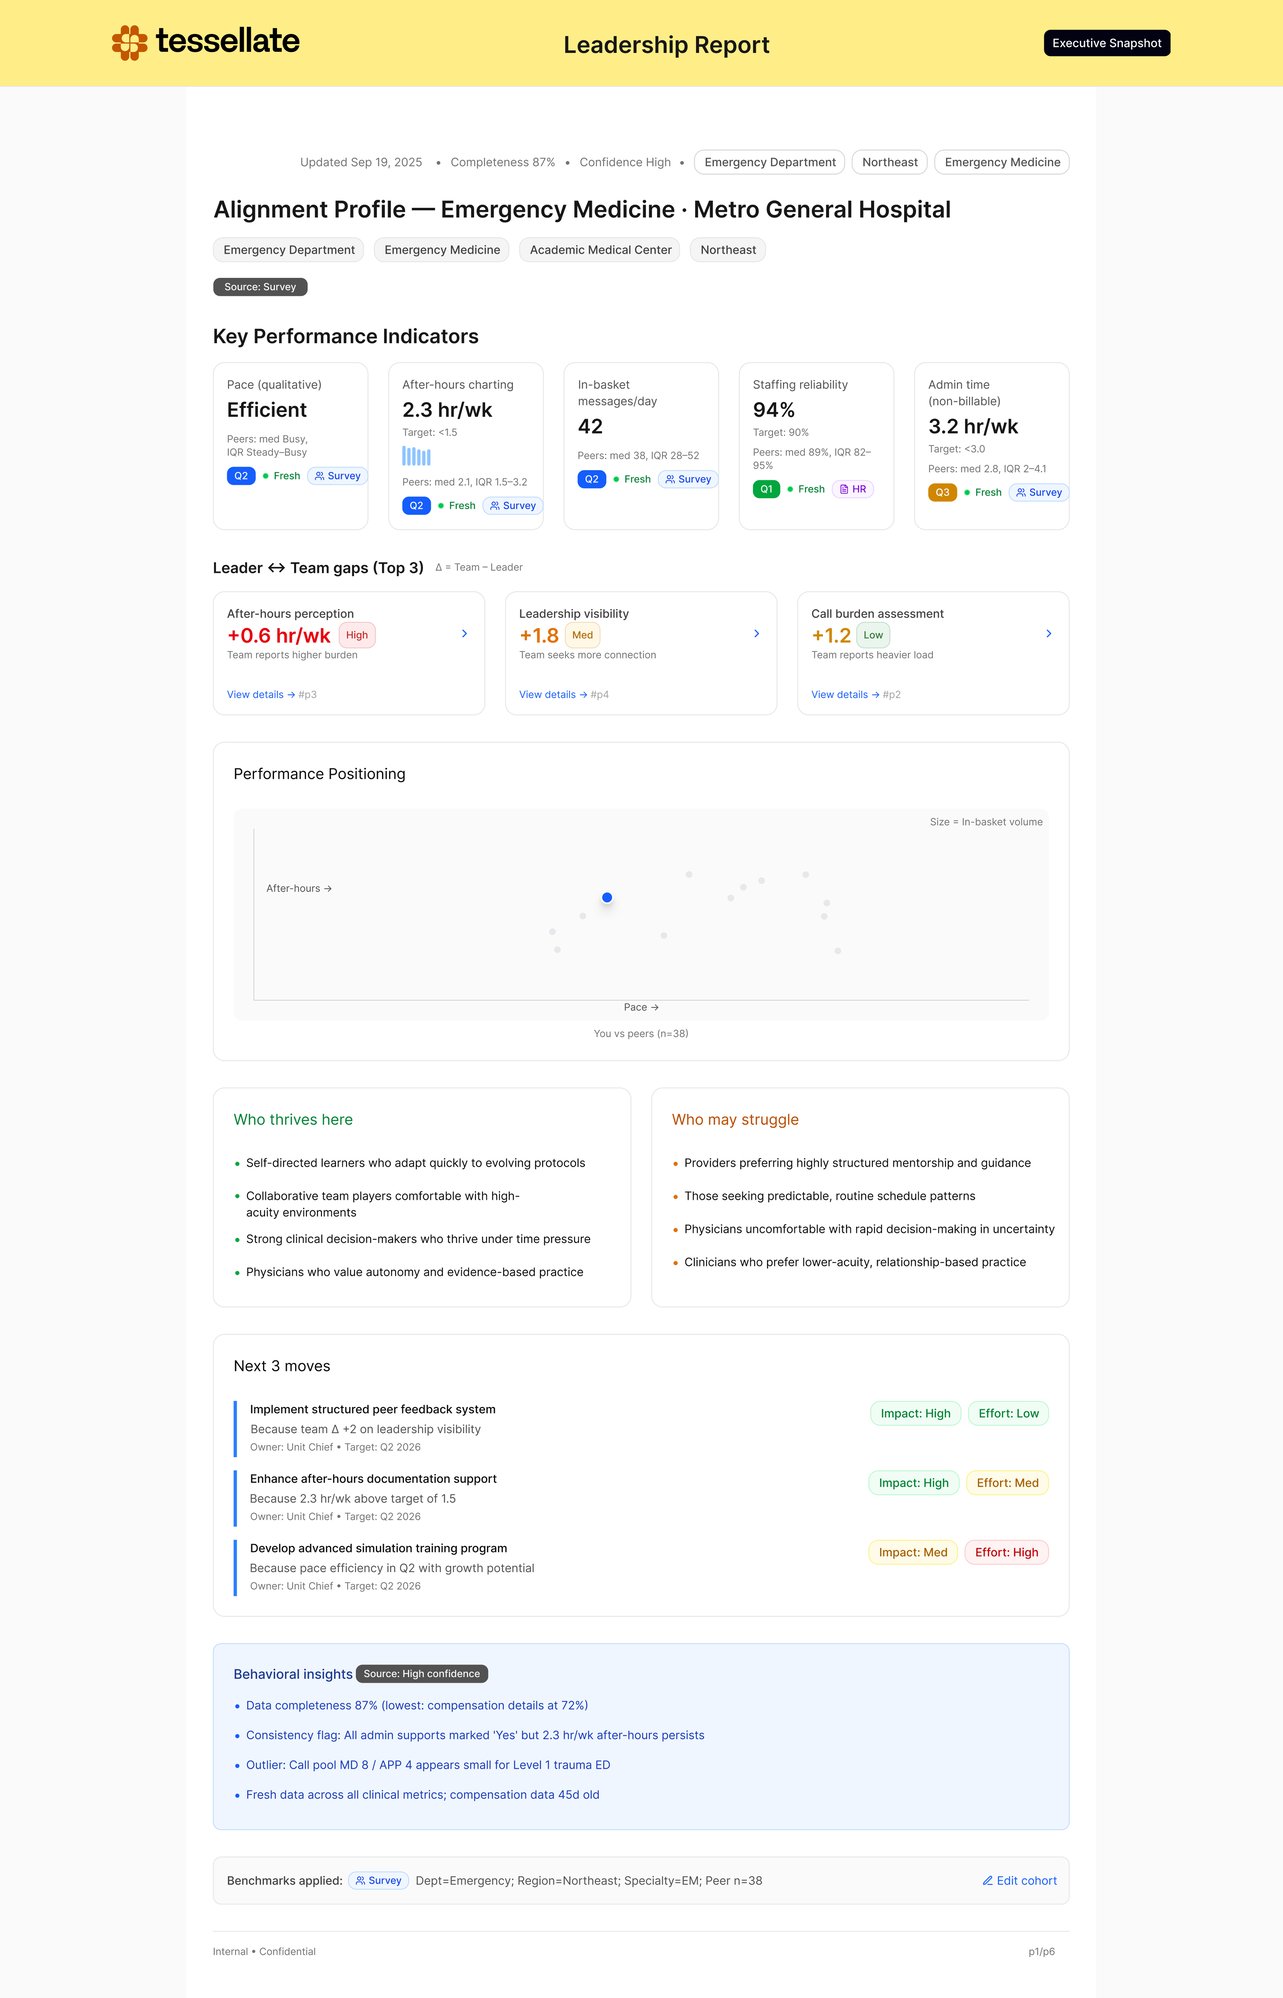This screenshot has height=1998, width=1283.
Task: Click the Academic Medical Center tag
Action: click(600, 250)
